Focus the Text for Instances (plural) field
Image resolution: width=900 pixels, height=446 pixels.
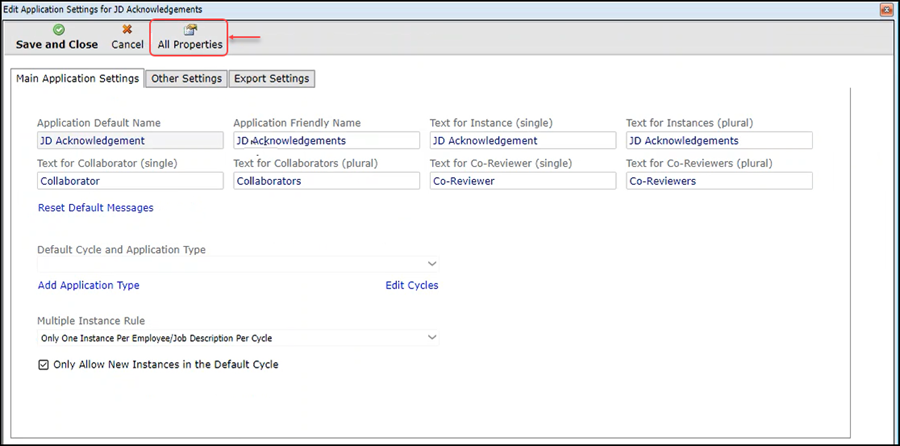(718, 141)
